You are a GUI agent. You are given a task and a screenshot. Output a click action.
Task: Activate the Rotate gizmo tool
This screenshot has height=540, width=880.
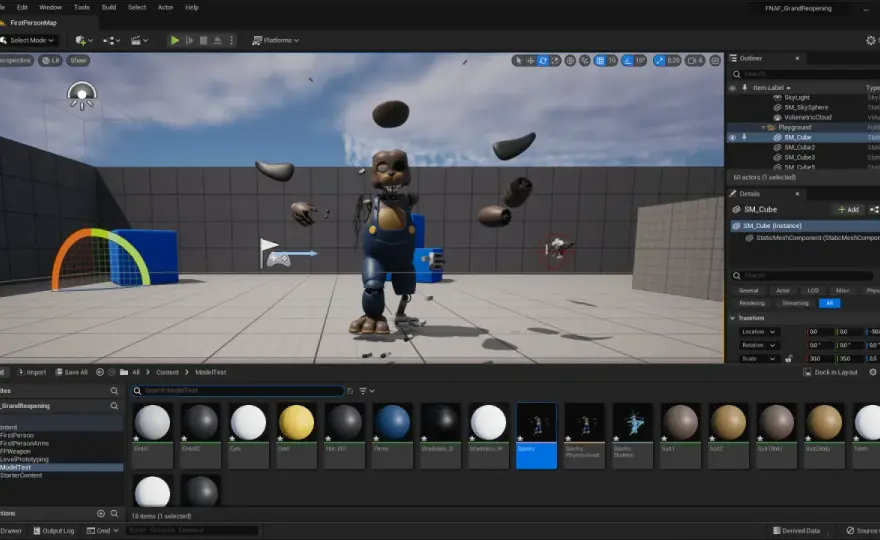pos(543,61)
